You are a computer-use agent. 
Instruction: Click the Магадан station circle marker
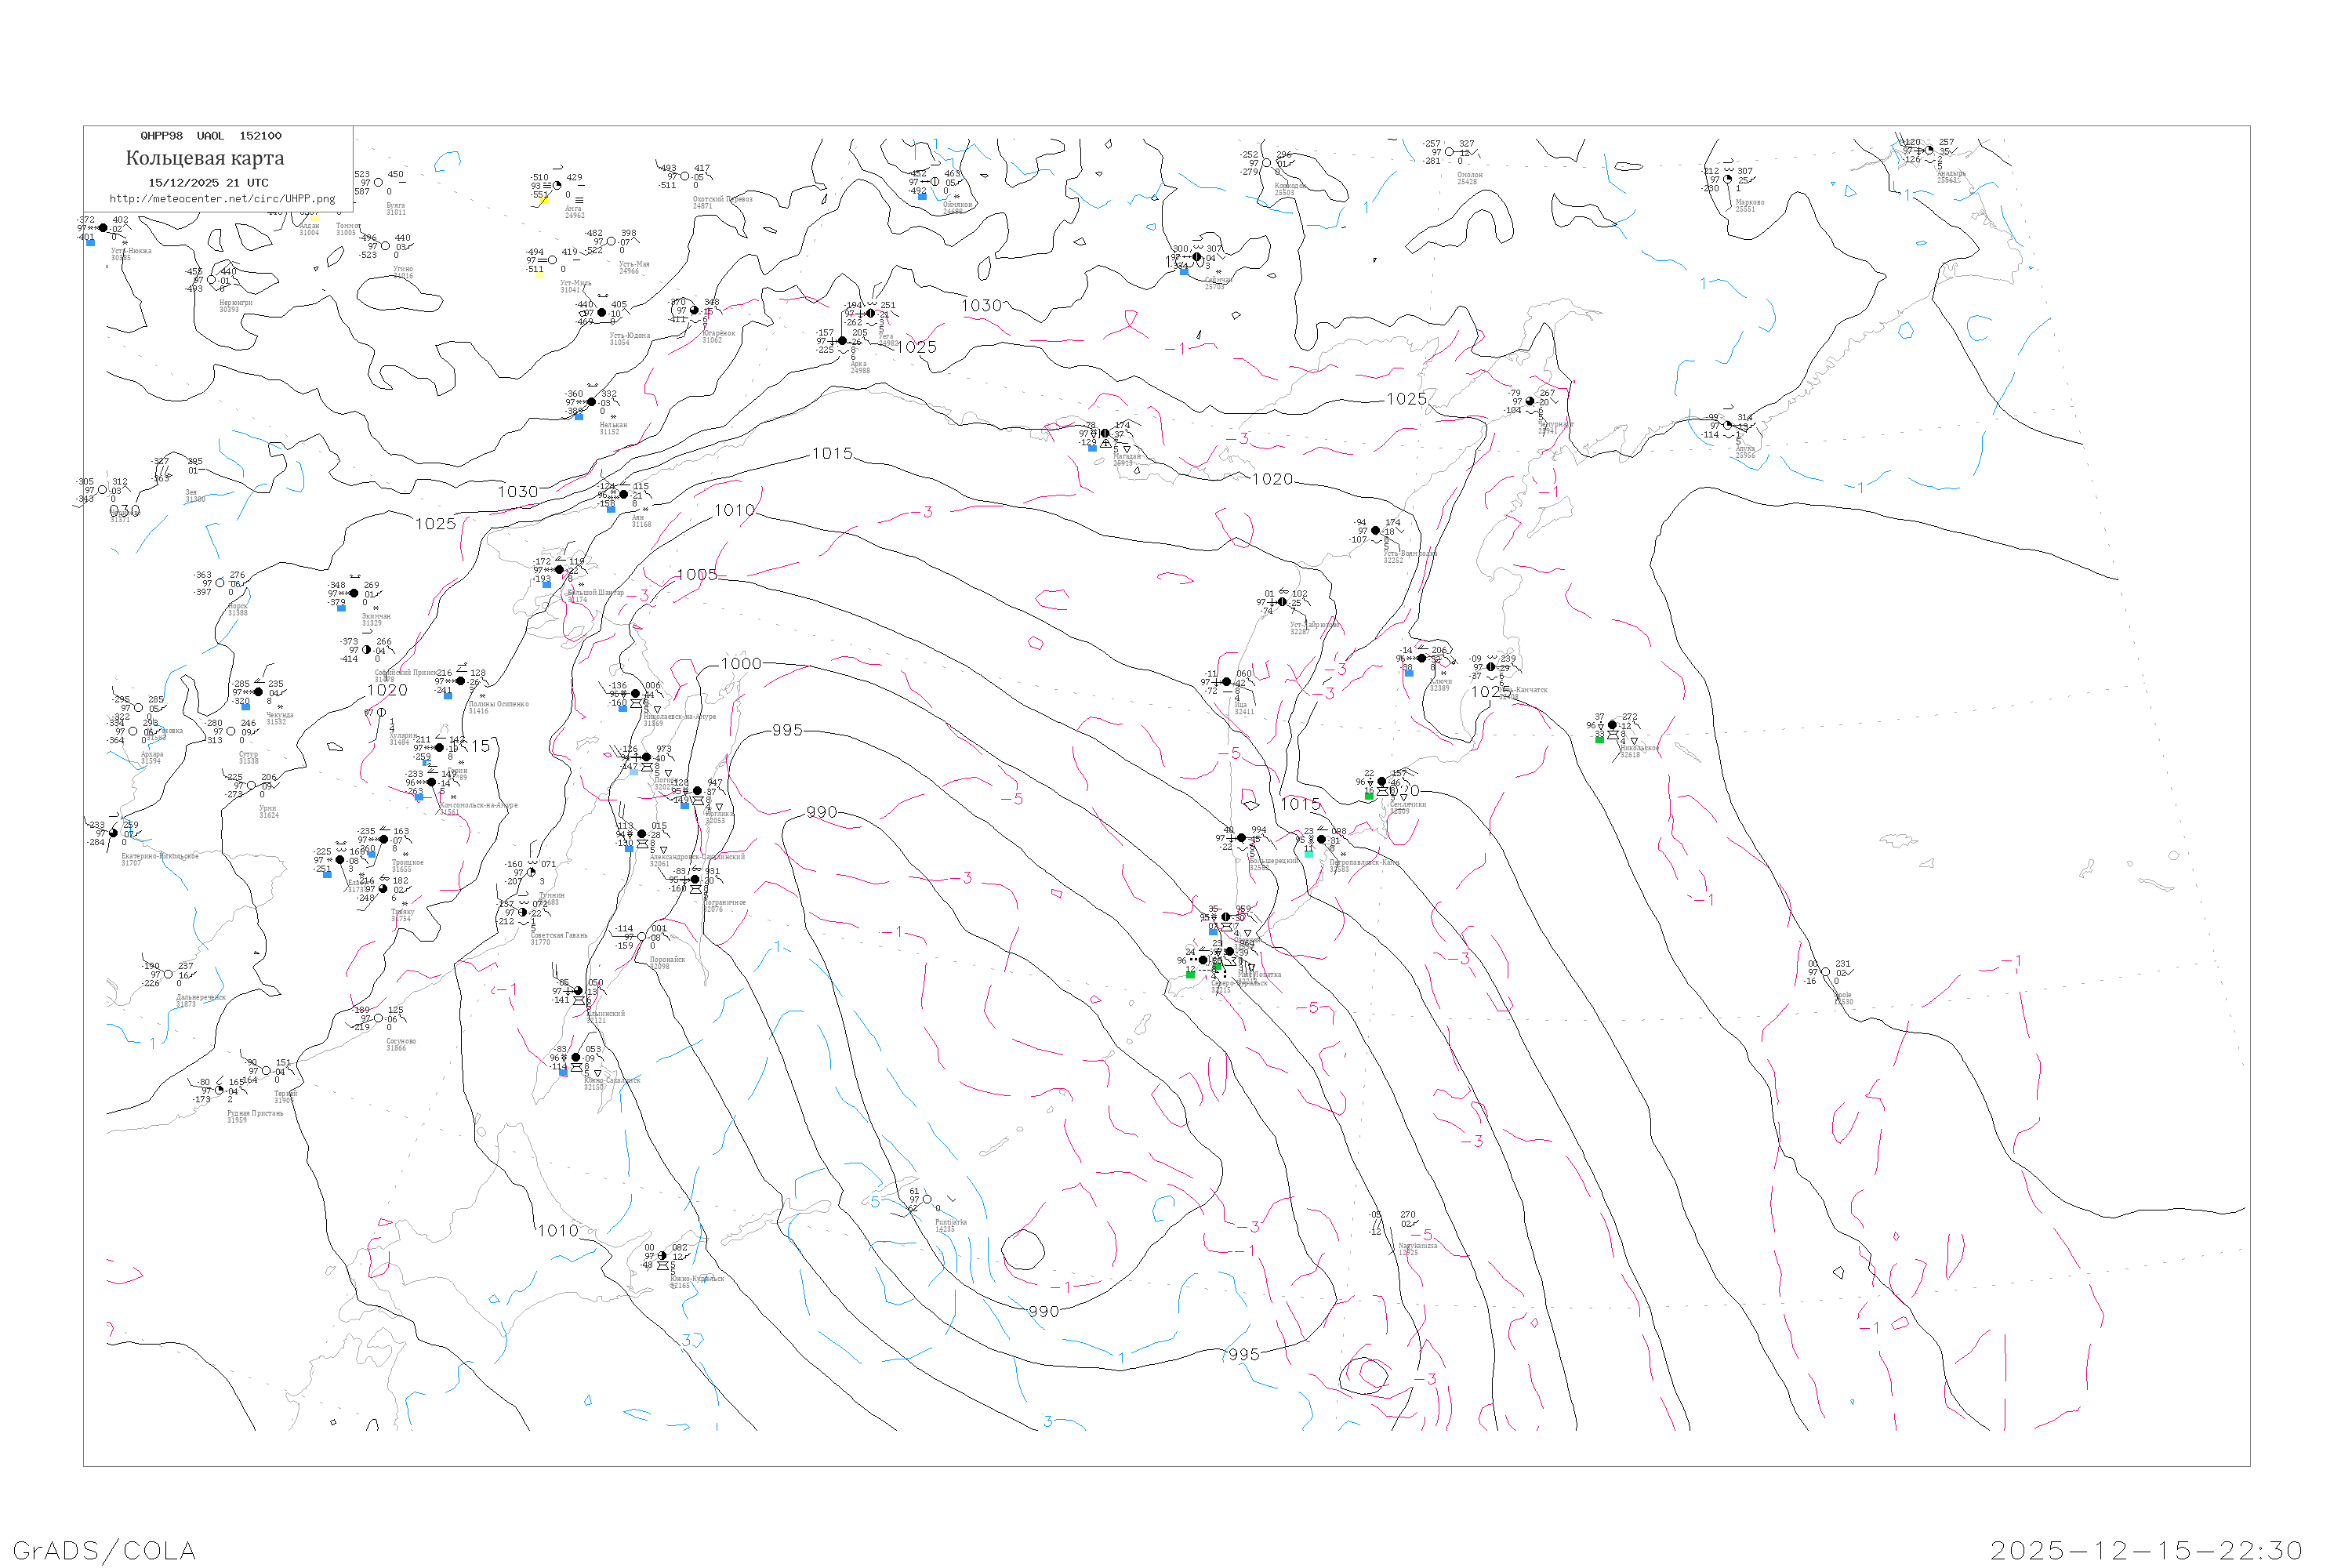pyautogui.click(x=1105, y=433)
